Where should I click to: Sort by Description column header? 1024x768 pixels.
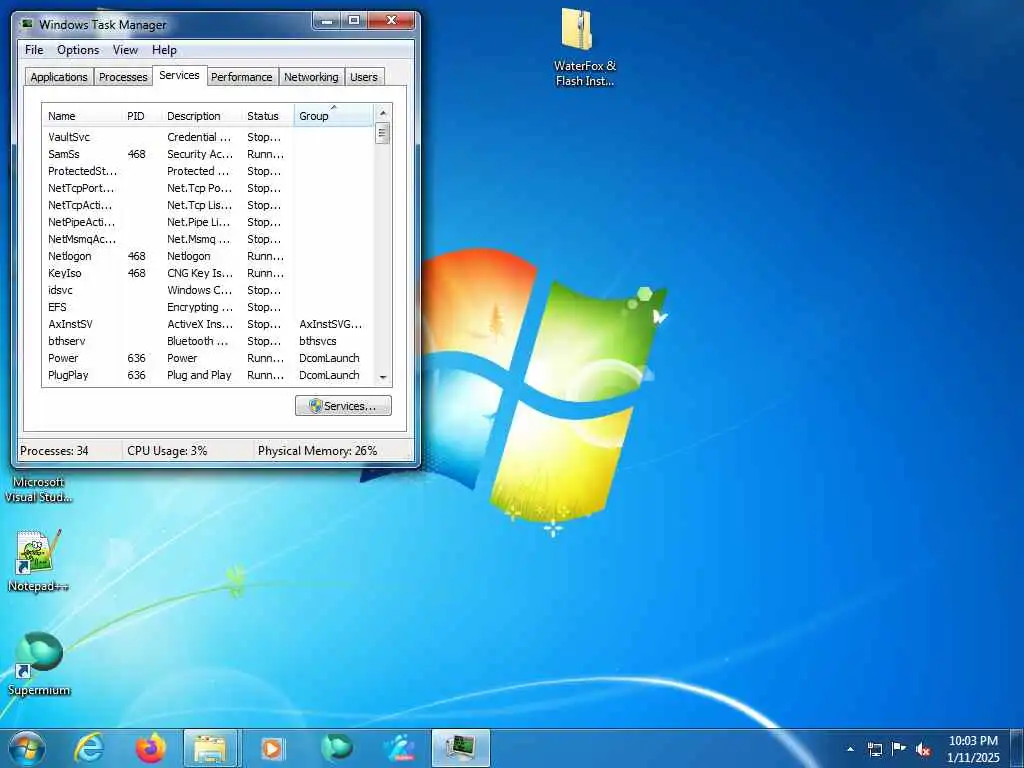(201, 116)
